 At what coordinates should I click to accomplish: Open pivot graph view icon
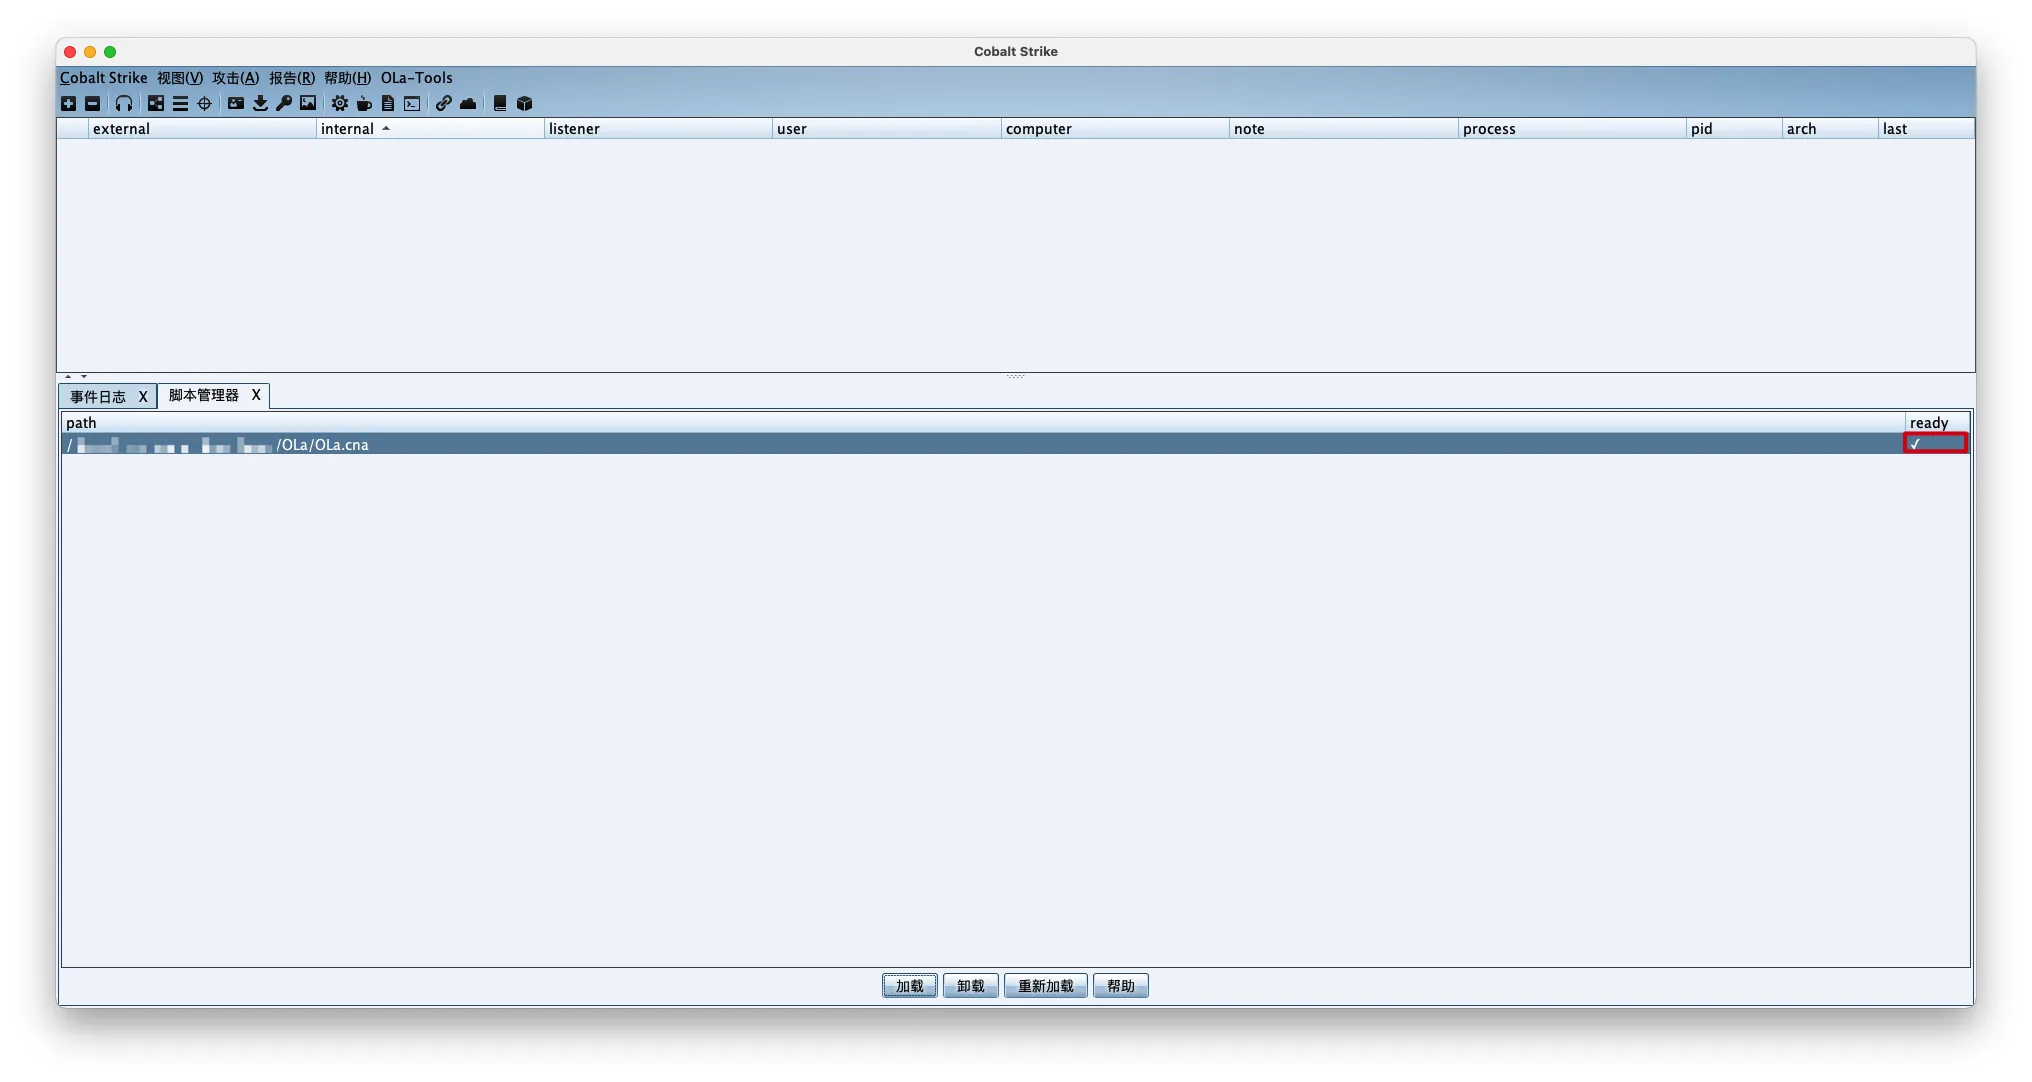156,104
